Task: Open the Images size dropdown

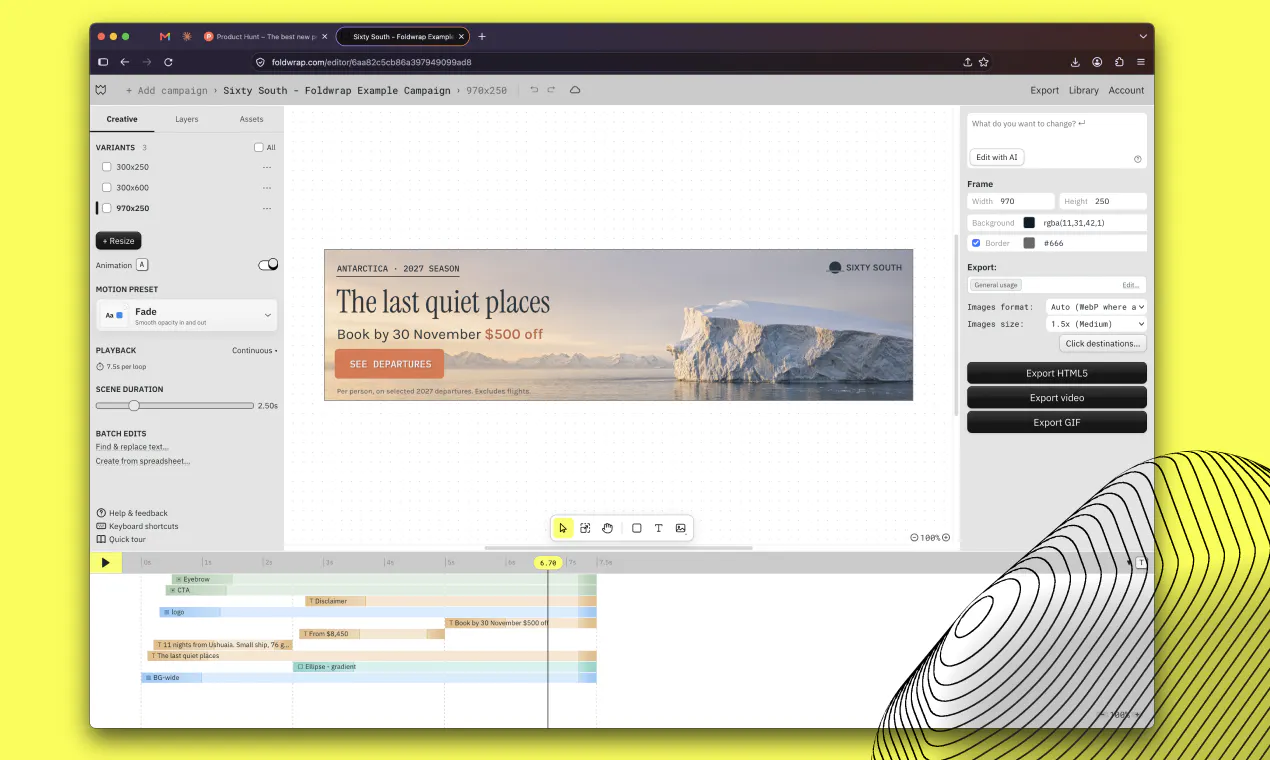Action: (x=1096, y=324)
